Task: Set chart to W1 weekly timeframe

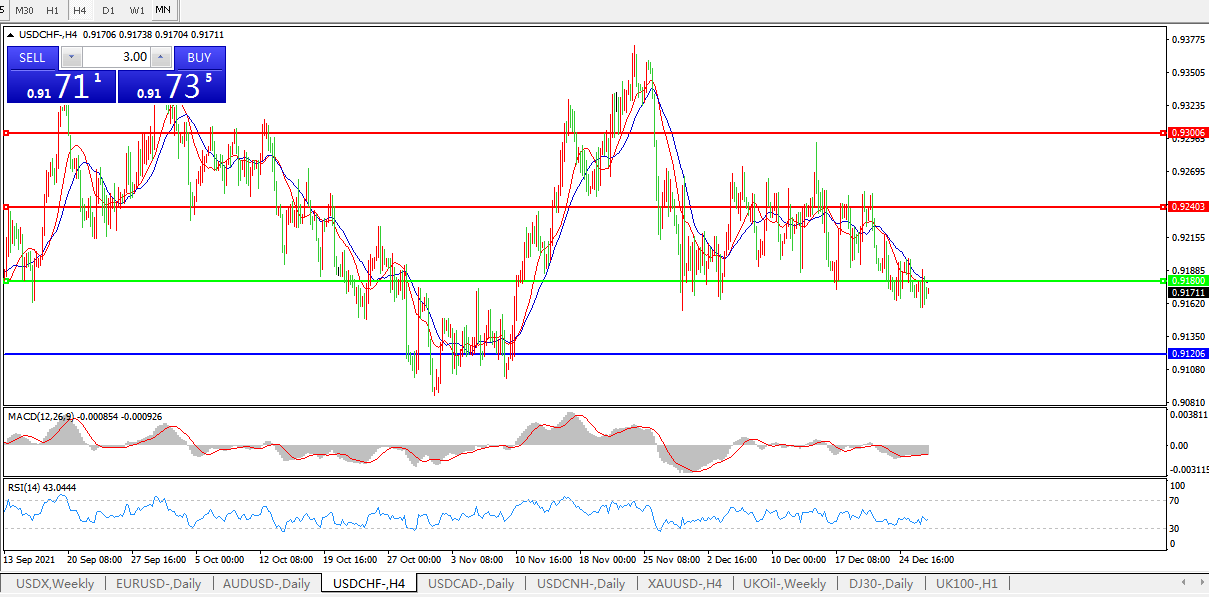Action: (137, 10)
